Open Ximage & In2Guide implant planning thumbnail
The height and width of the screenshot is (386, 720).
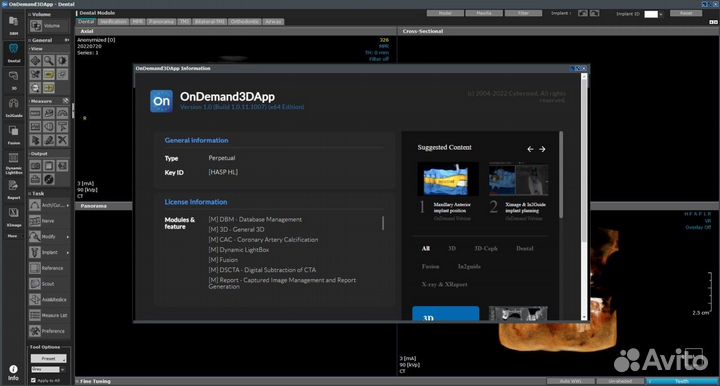coord(518,179)
